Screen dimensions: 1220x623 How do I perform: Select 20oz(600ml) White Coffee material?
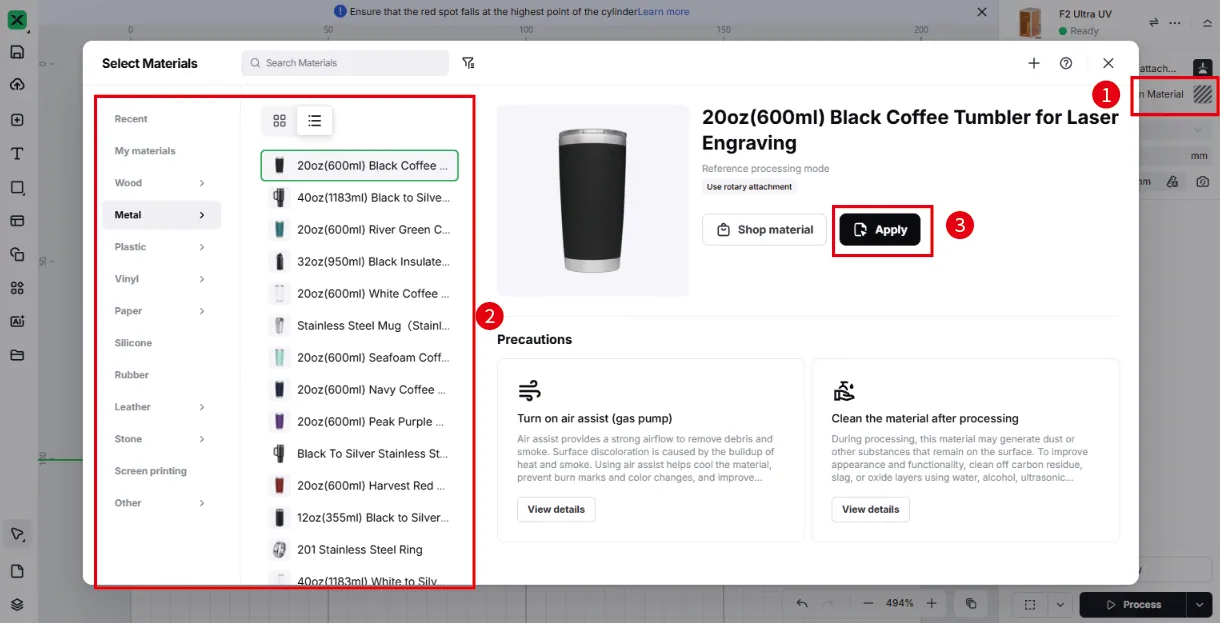tap(359, 294)
